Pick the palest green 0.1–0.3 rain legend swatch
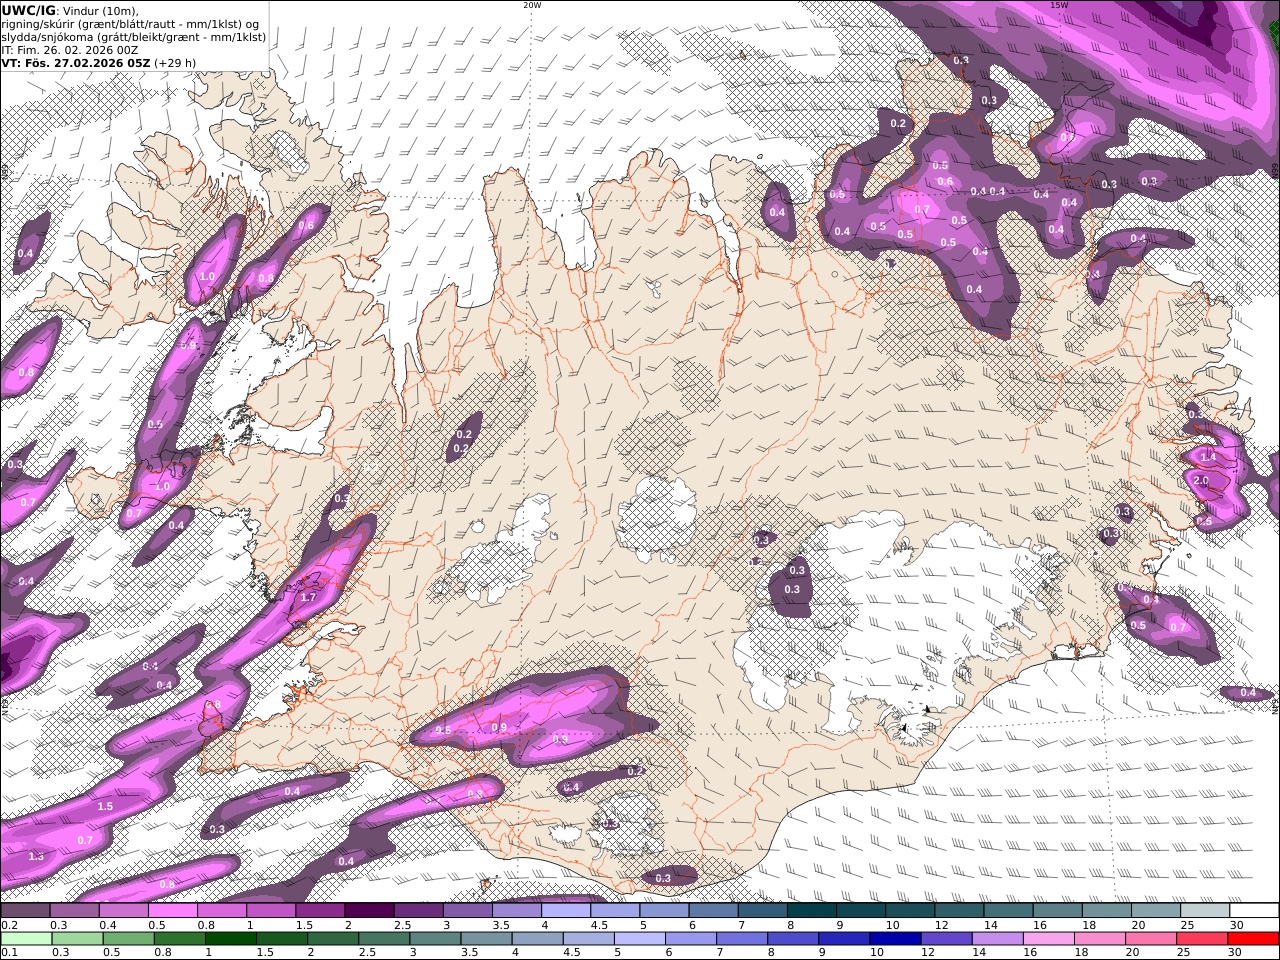The image size is (1280, 960). click(x=25, y=939)
